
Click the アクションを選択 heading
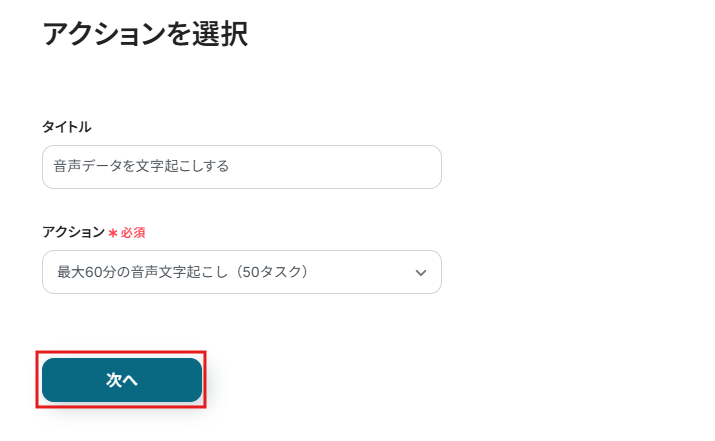pyautogui.click(x=144, y=35)
